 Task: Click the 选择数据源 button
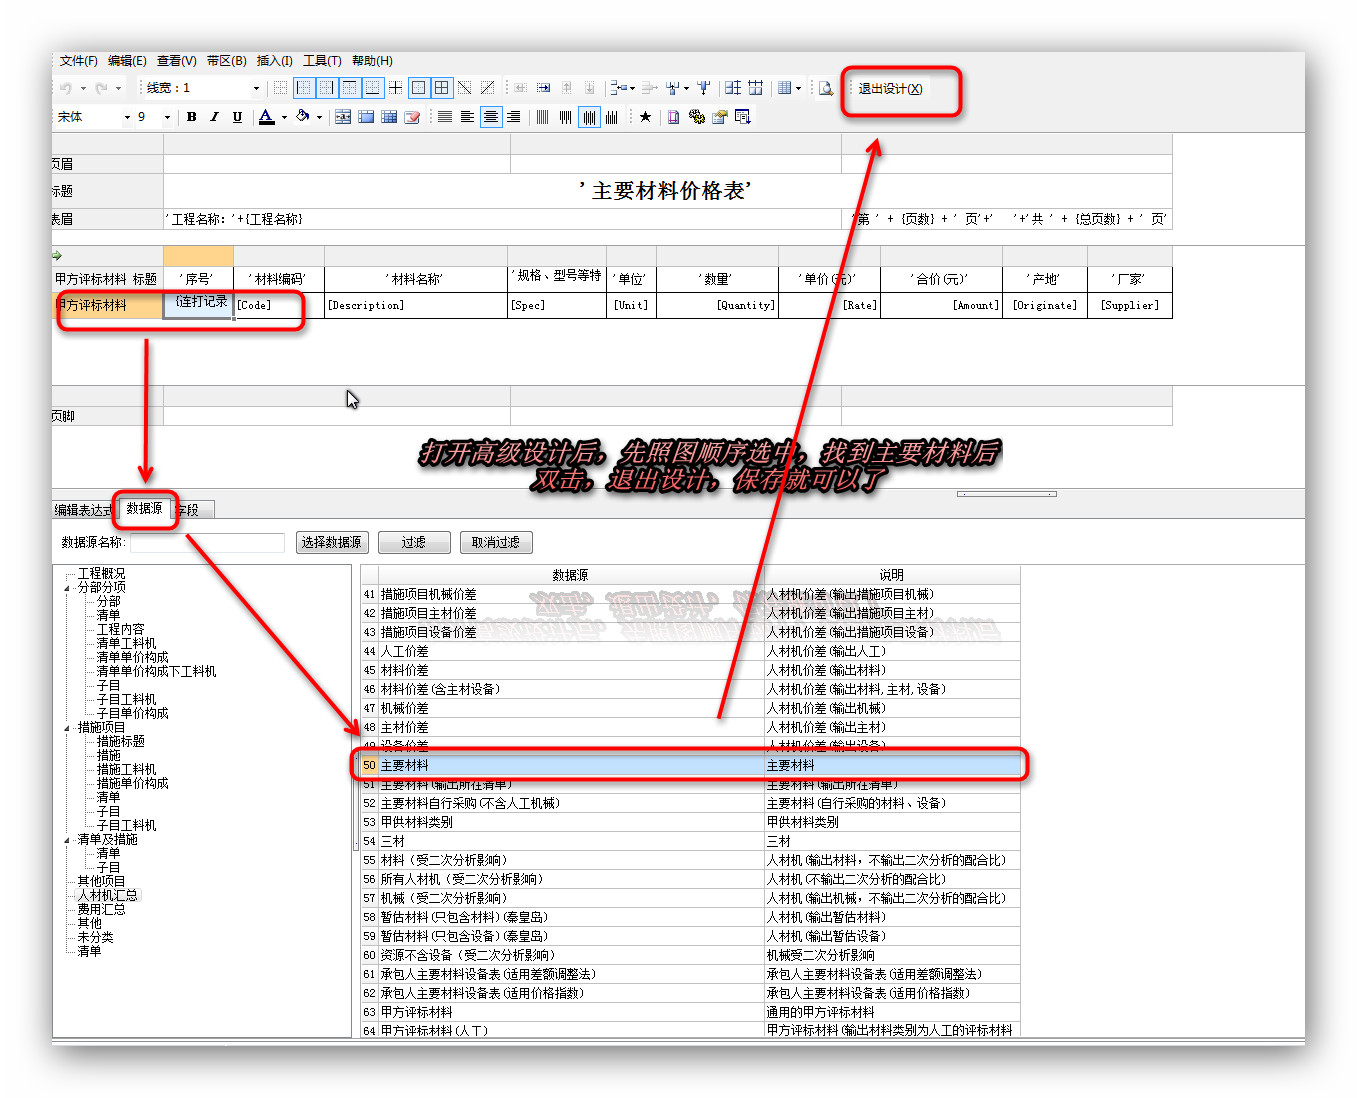[332, 542]
